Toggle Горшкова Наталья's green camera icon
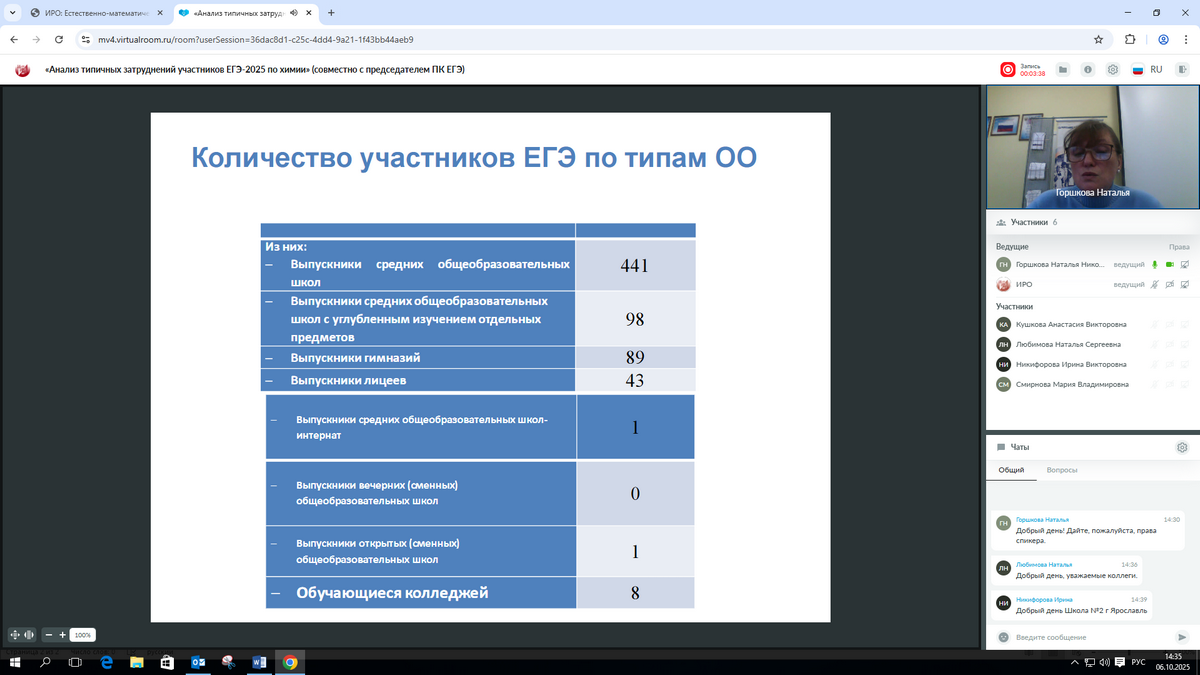The height and width of the screenshot is (675, 1200). click(x=1169, y=264)
